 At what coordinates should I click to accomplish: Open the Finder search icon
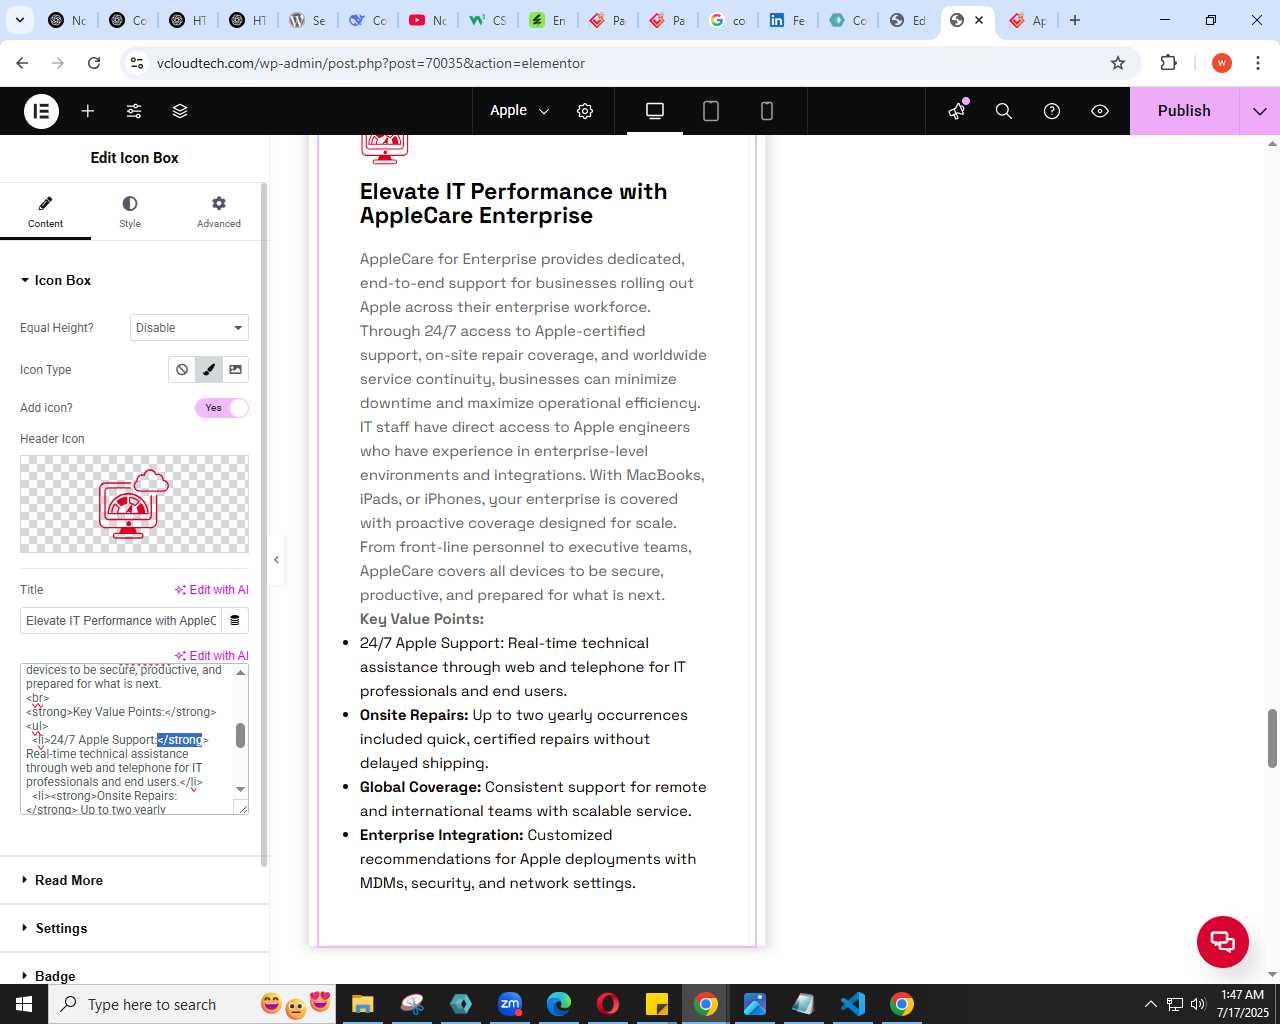1004,111
